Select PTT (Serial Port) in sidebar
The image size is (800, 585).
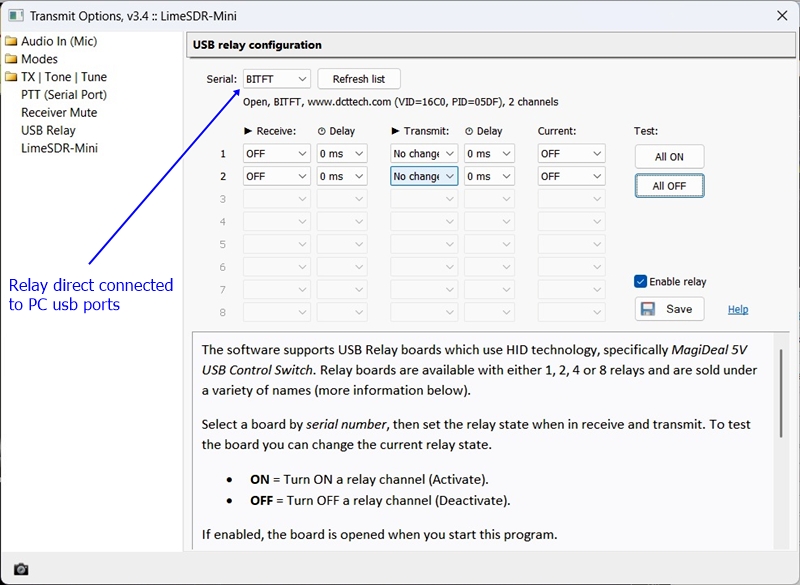point(64,95)
